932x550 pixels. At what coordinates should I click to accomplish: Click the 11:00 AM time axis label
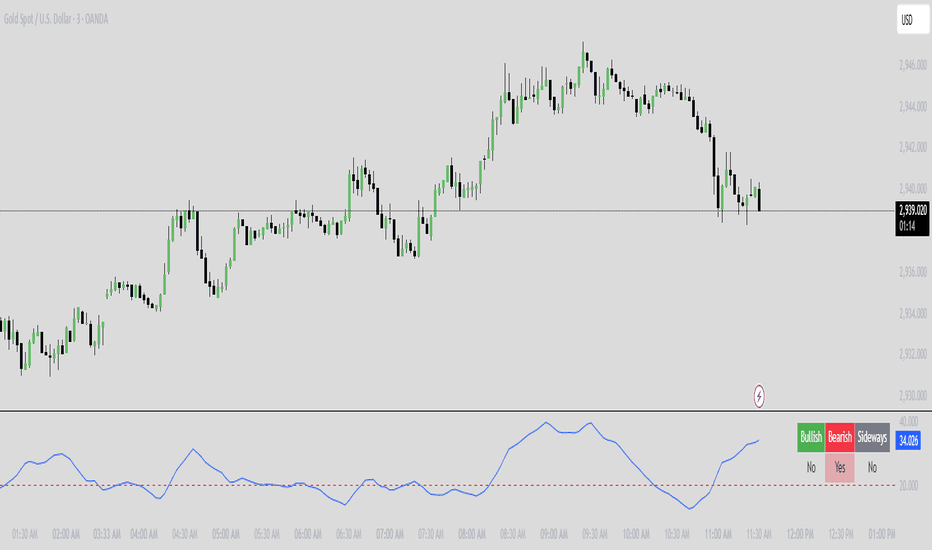(718, 534)
